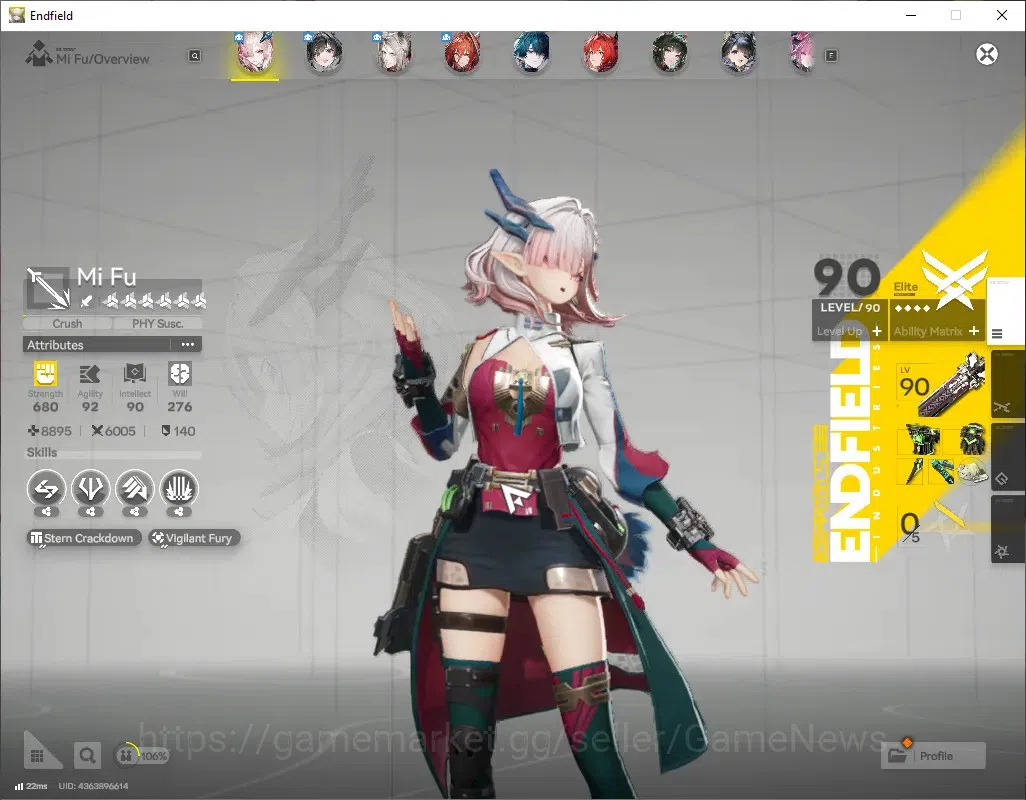Click the Q previous-operator key icon
Image resolution: width=1026 pixels, height=800 pixels.
pos(195,56)
